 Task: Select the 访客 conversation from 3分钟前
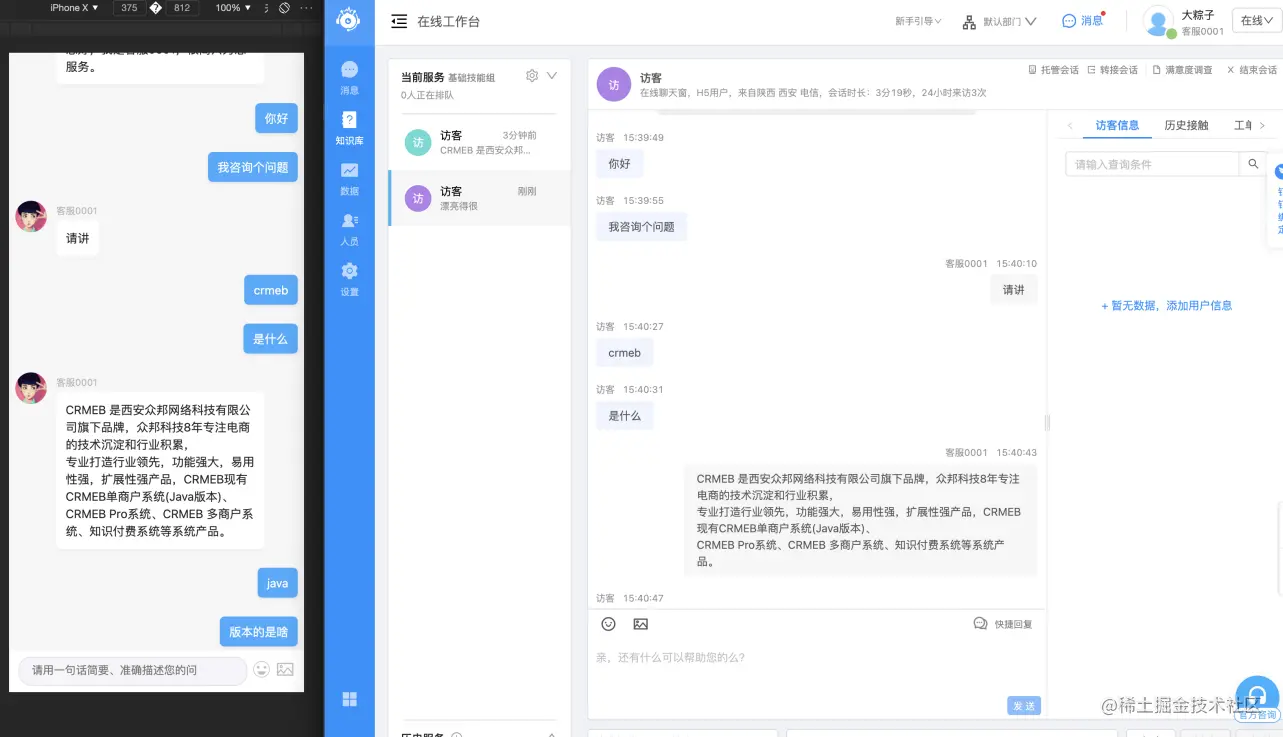[x=479, y=142]
